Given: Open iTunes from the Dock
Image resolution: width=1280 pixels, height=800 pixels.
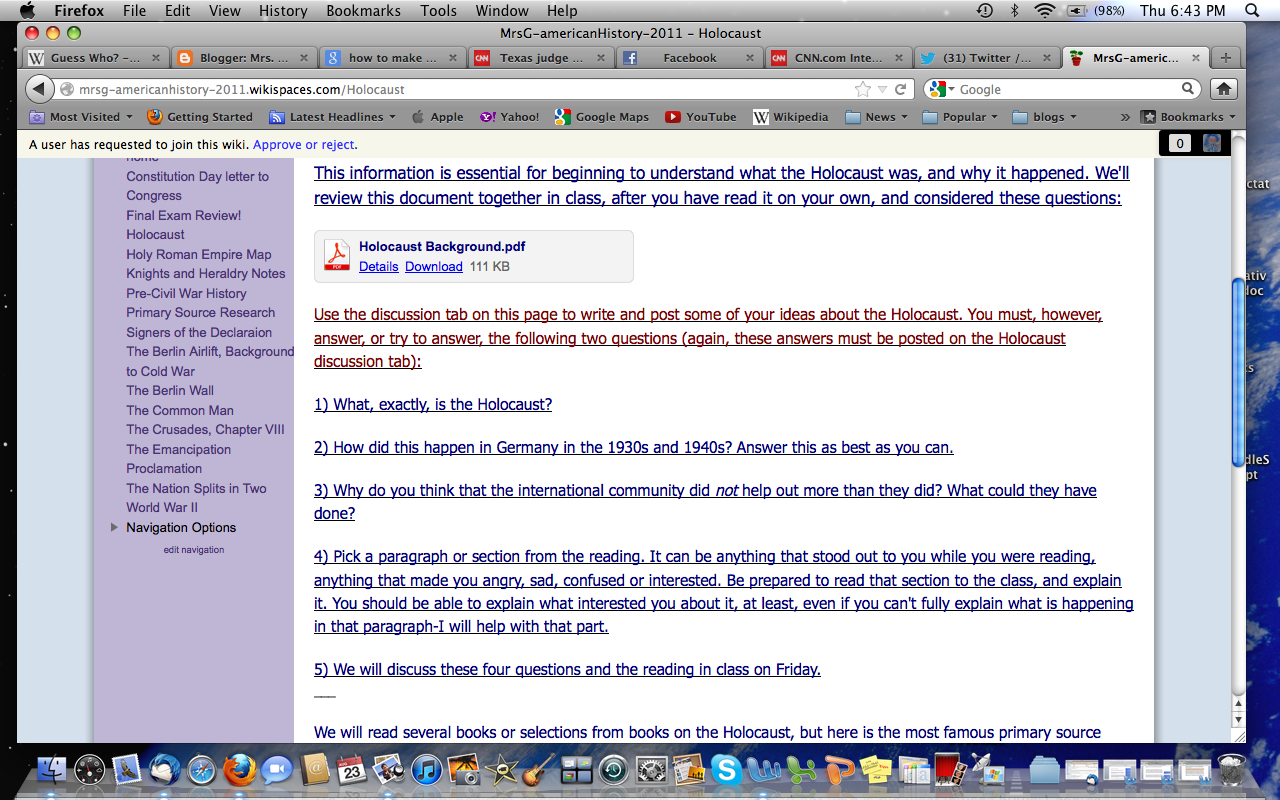Looking at the screenshot, I should (x=427, y=770).
